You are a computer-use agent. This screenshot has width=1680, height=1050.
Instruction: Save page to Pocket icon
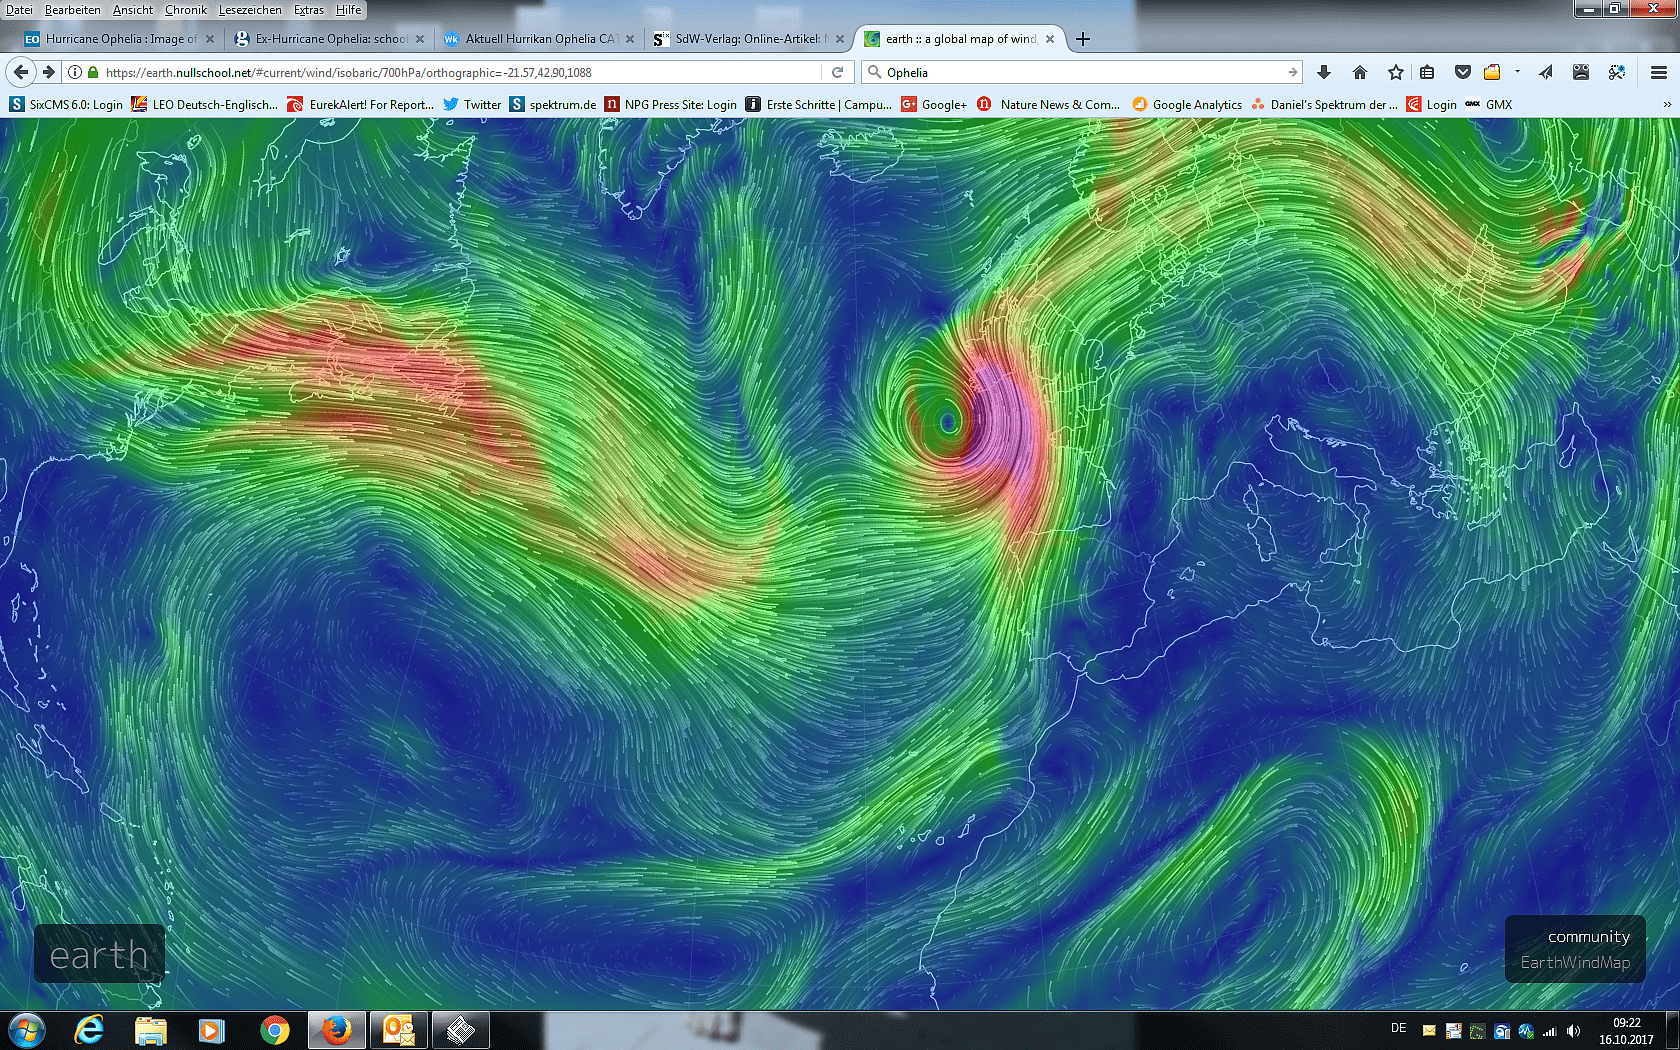pyautogui.click(x=1462, y=72)
